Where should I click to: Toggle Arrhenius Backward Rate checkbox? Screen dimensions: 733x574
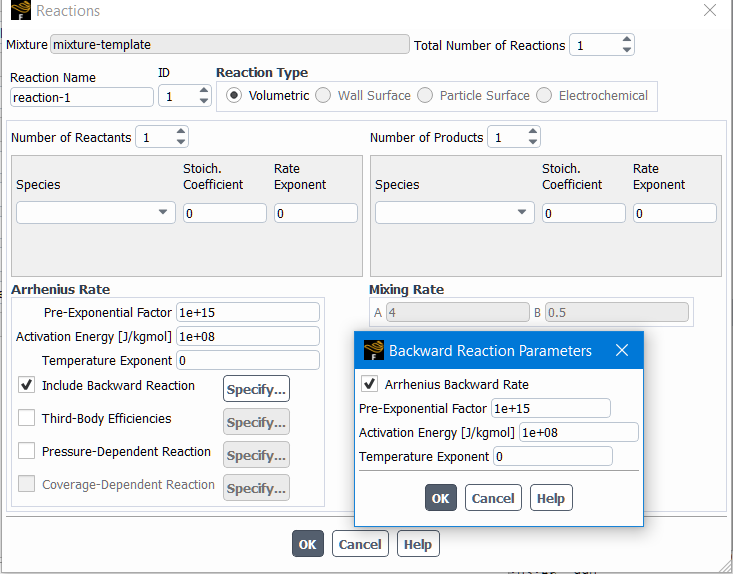(x=369, y=384)
